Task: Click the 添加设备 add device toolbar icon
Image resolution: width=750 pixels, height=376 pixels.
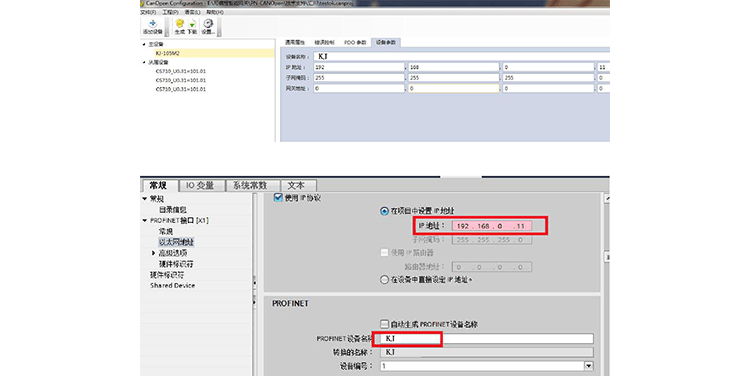Action: [x=153, y=27]
